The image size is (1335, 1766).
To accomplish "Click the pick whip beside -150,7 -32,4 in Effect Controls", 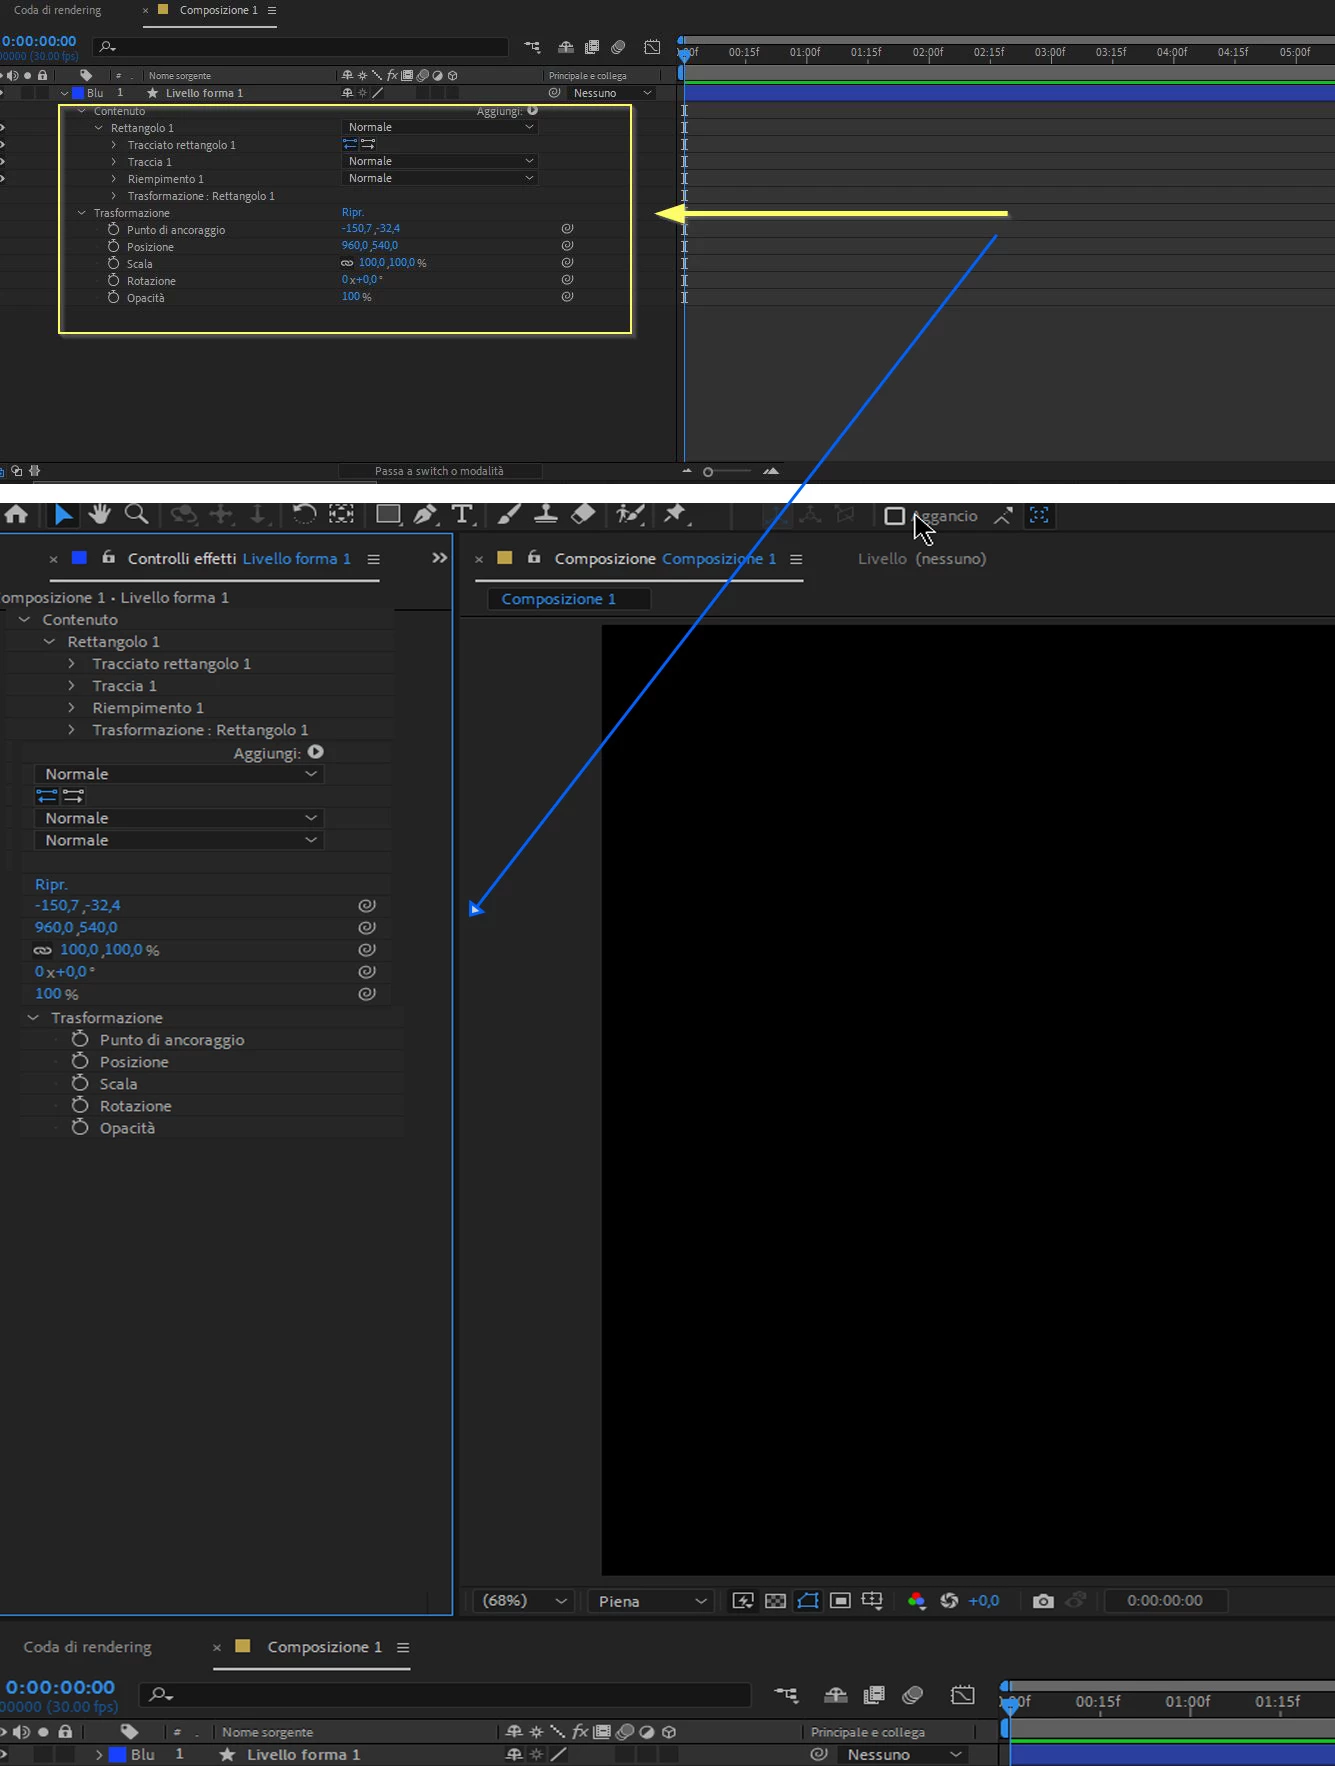I will (367, 905).
